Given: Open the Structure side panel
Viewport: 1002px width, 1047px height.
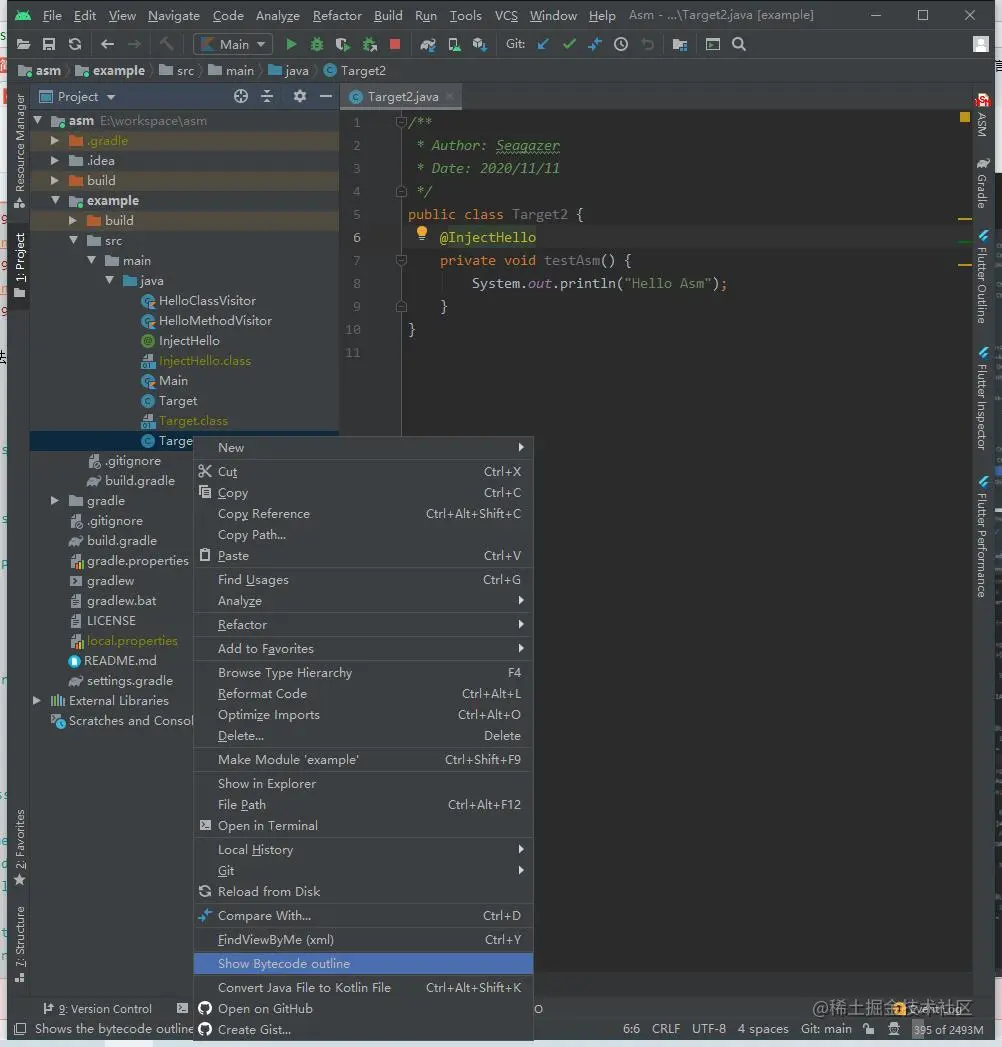Looking at the screenshot, I should click(19, 944).
